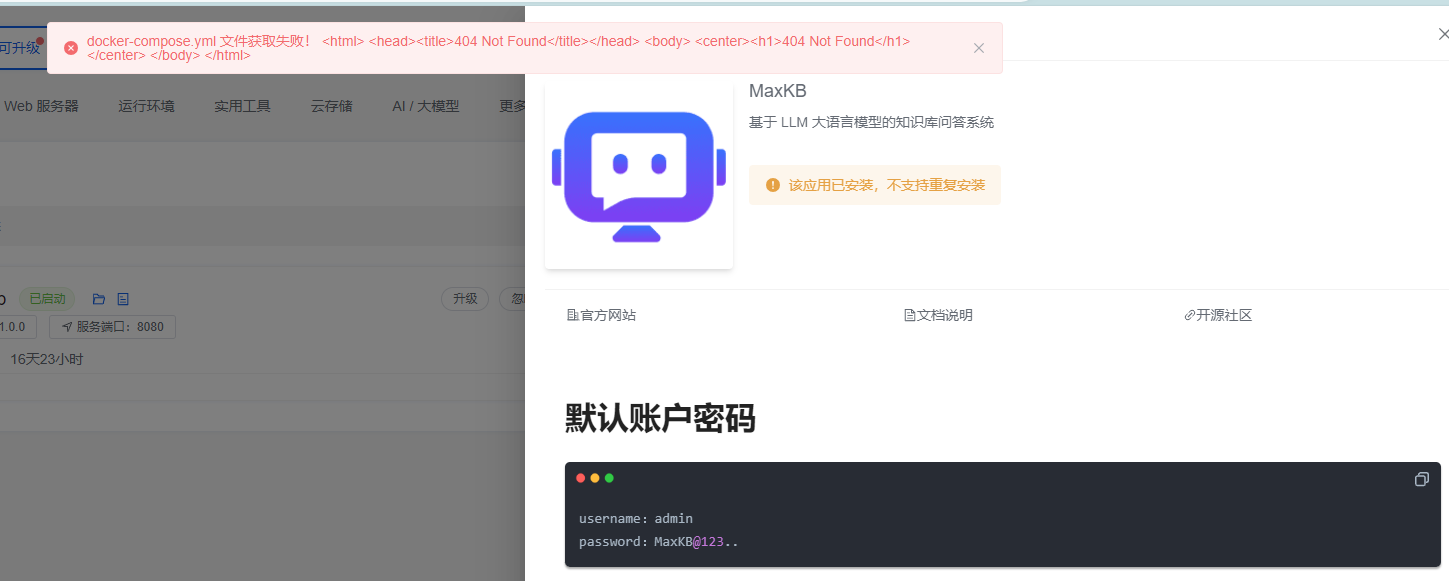1449x581 pixels.
Task: Close the MaxKB app detail drawer
Action: pos(1442,35)
